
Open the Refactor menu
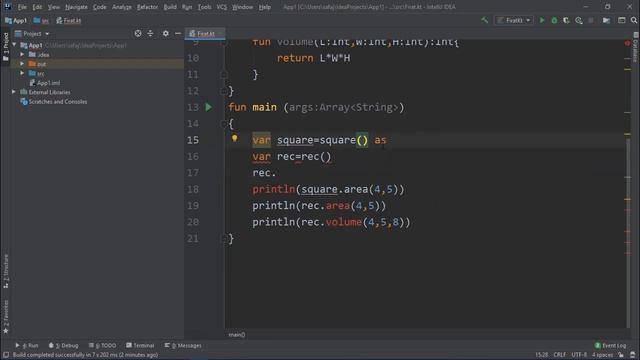click(x=147, y=7)
